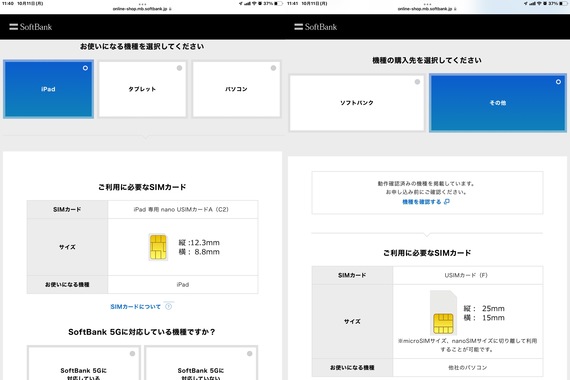Click the '横： 15mm' size text
570x380 pixels.
click(484, 318)
